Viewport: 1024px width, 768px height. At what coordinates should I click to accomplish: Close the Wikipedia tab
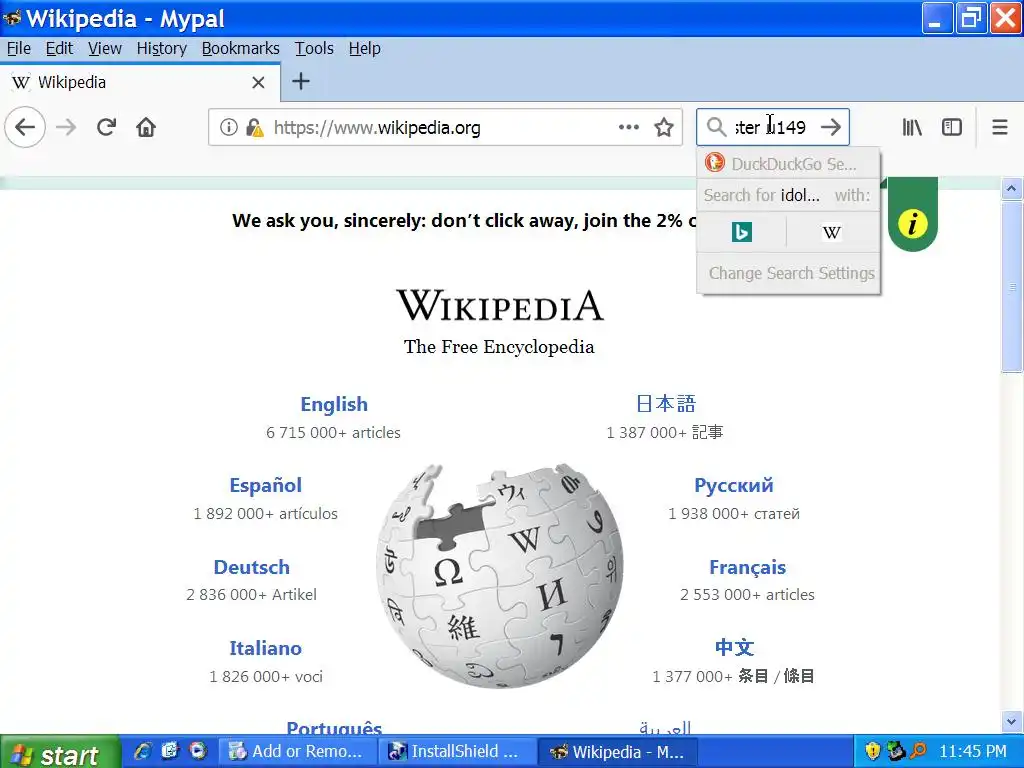258,82
